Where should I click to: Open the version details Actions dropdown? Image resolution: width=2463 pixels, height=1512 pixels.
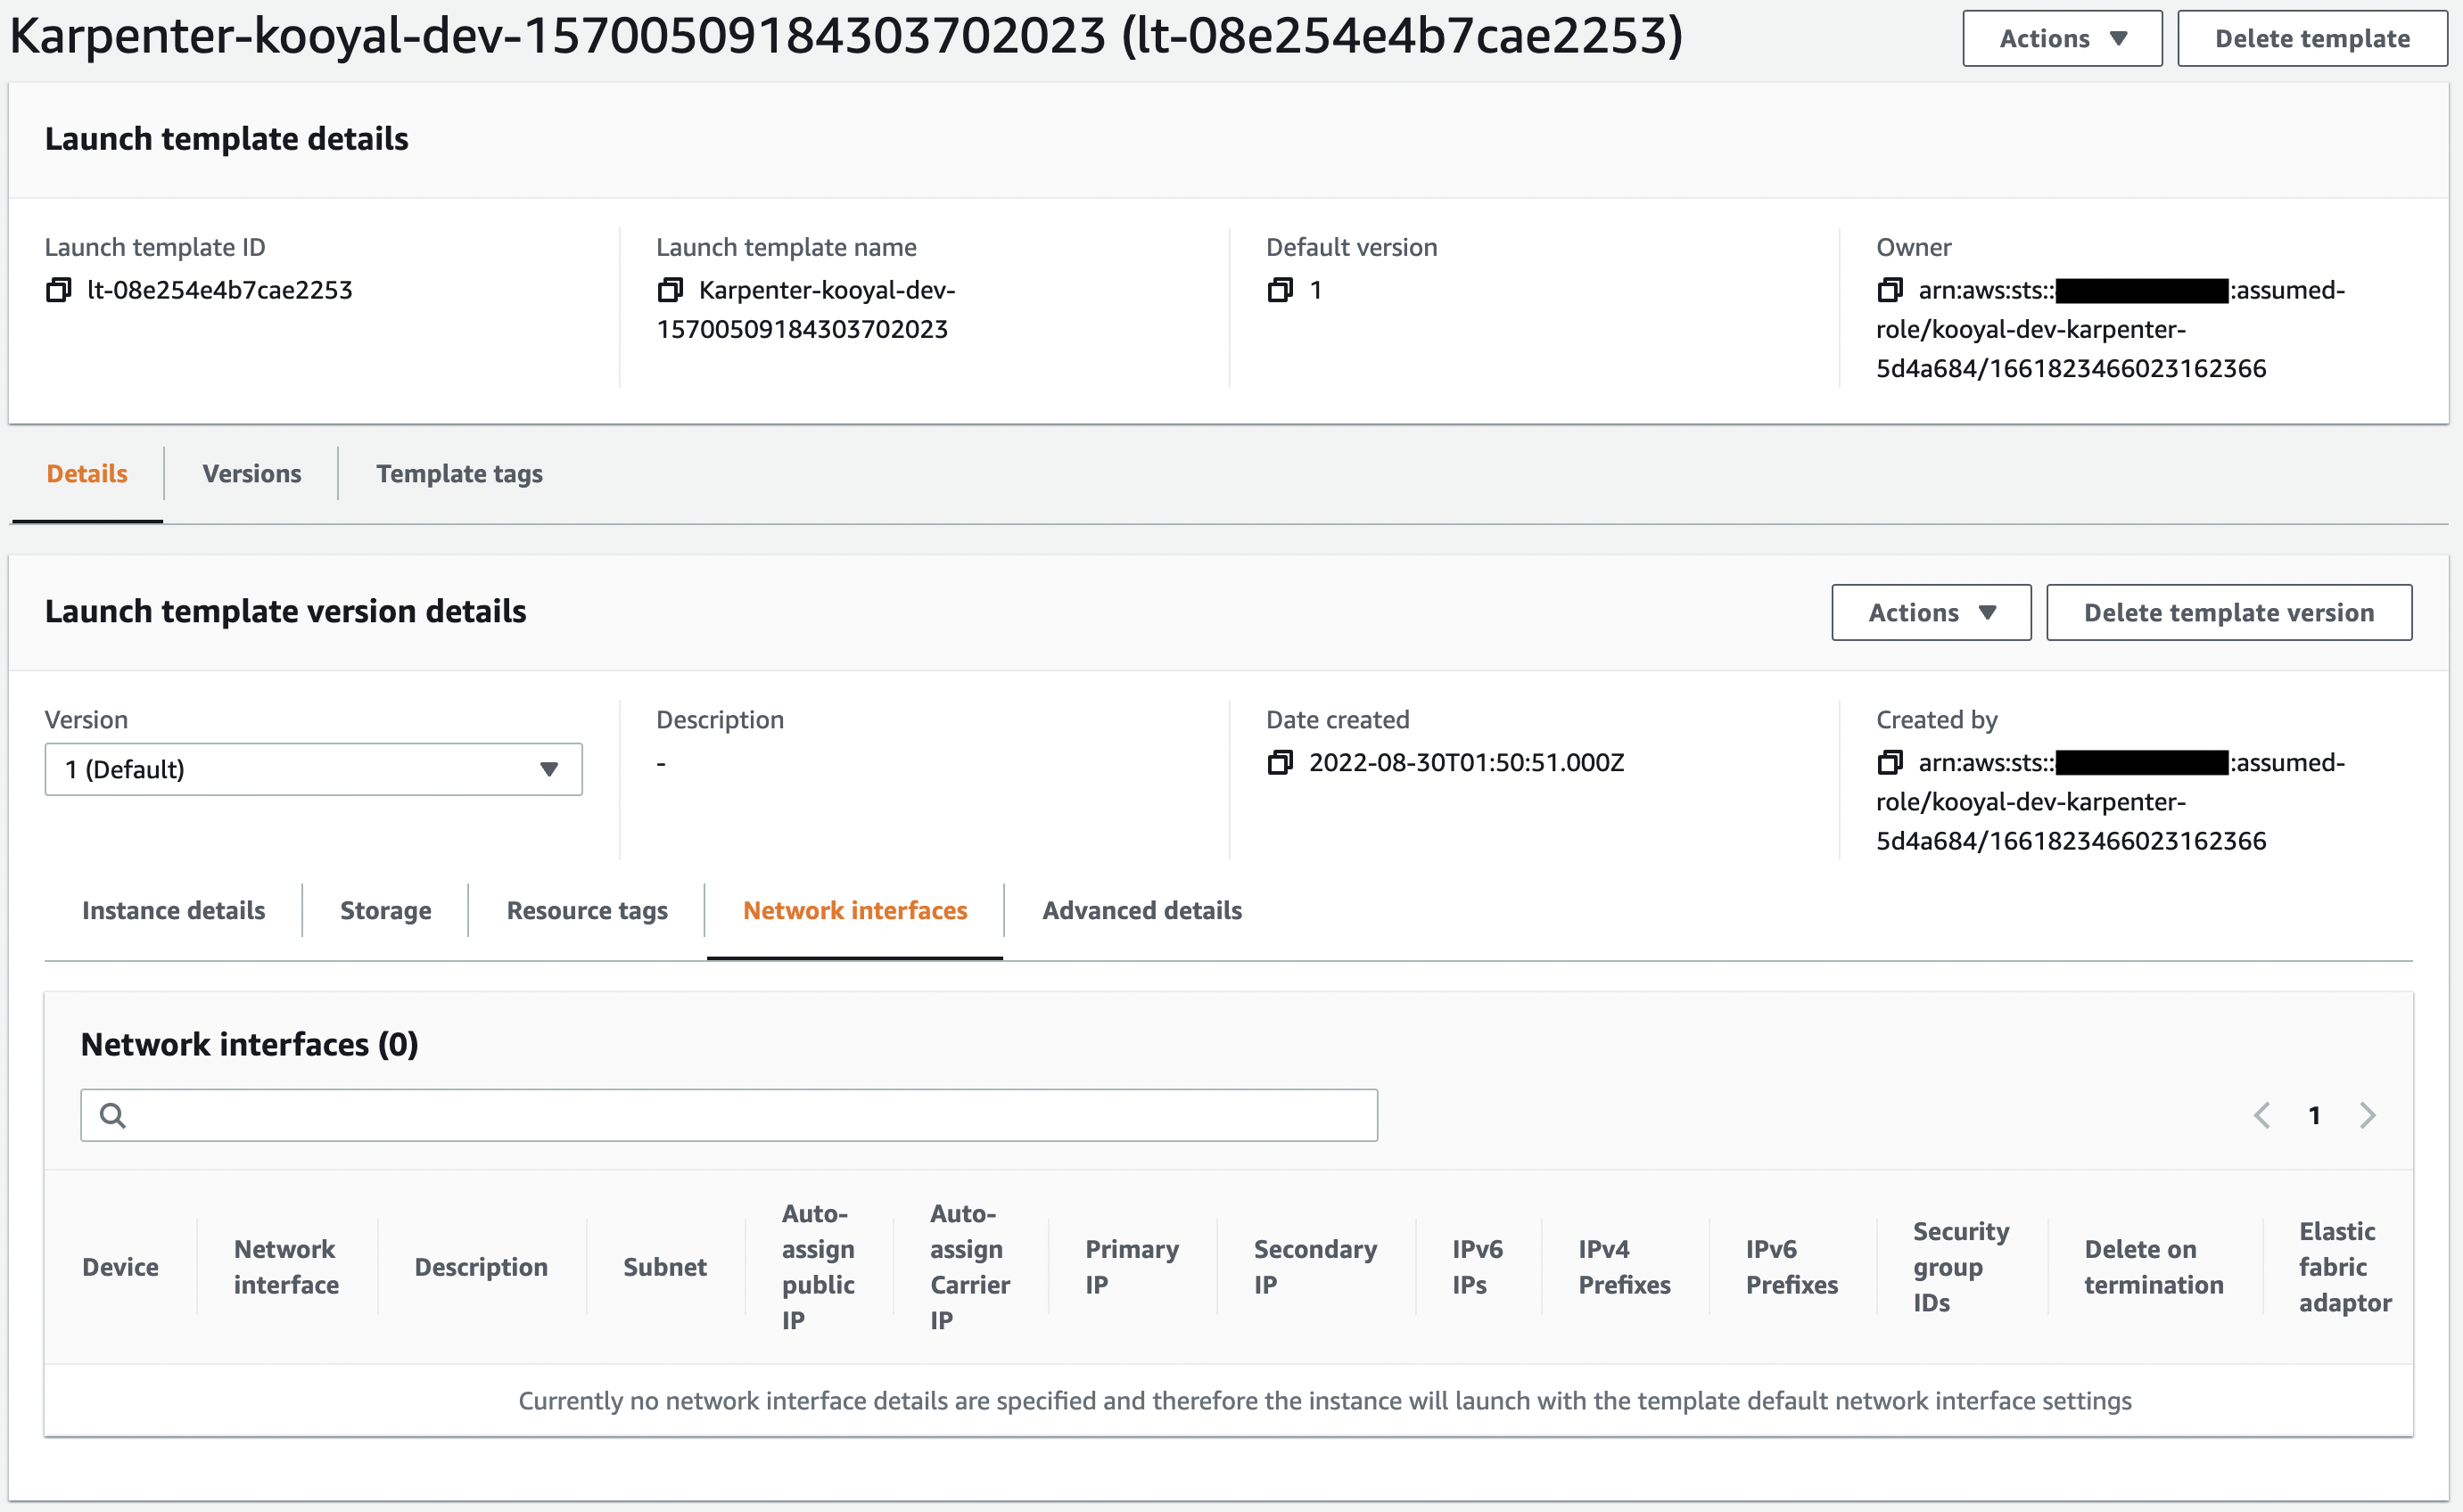point(1930,611)
